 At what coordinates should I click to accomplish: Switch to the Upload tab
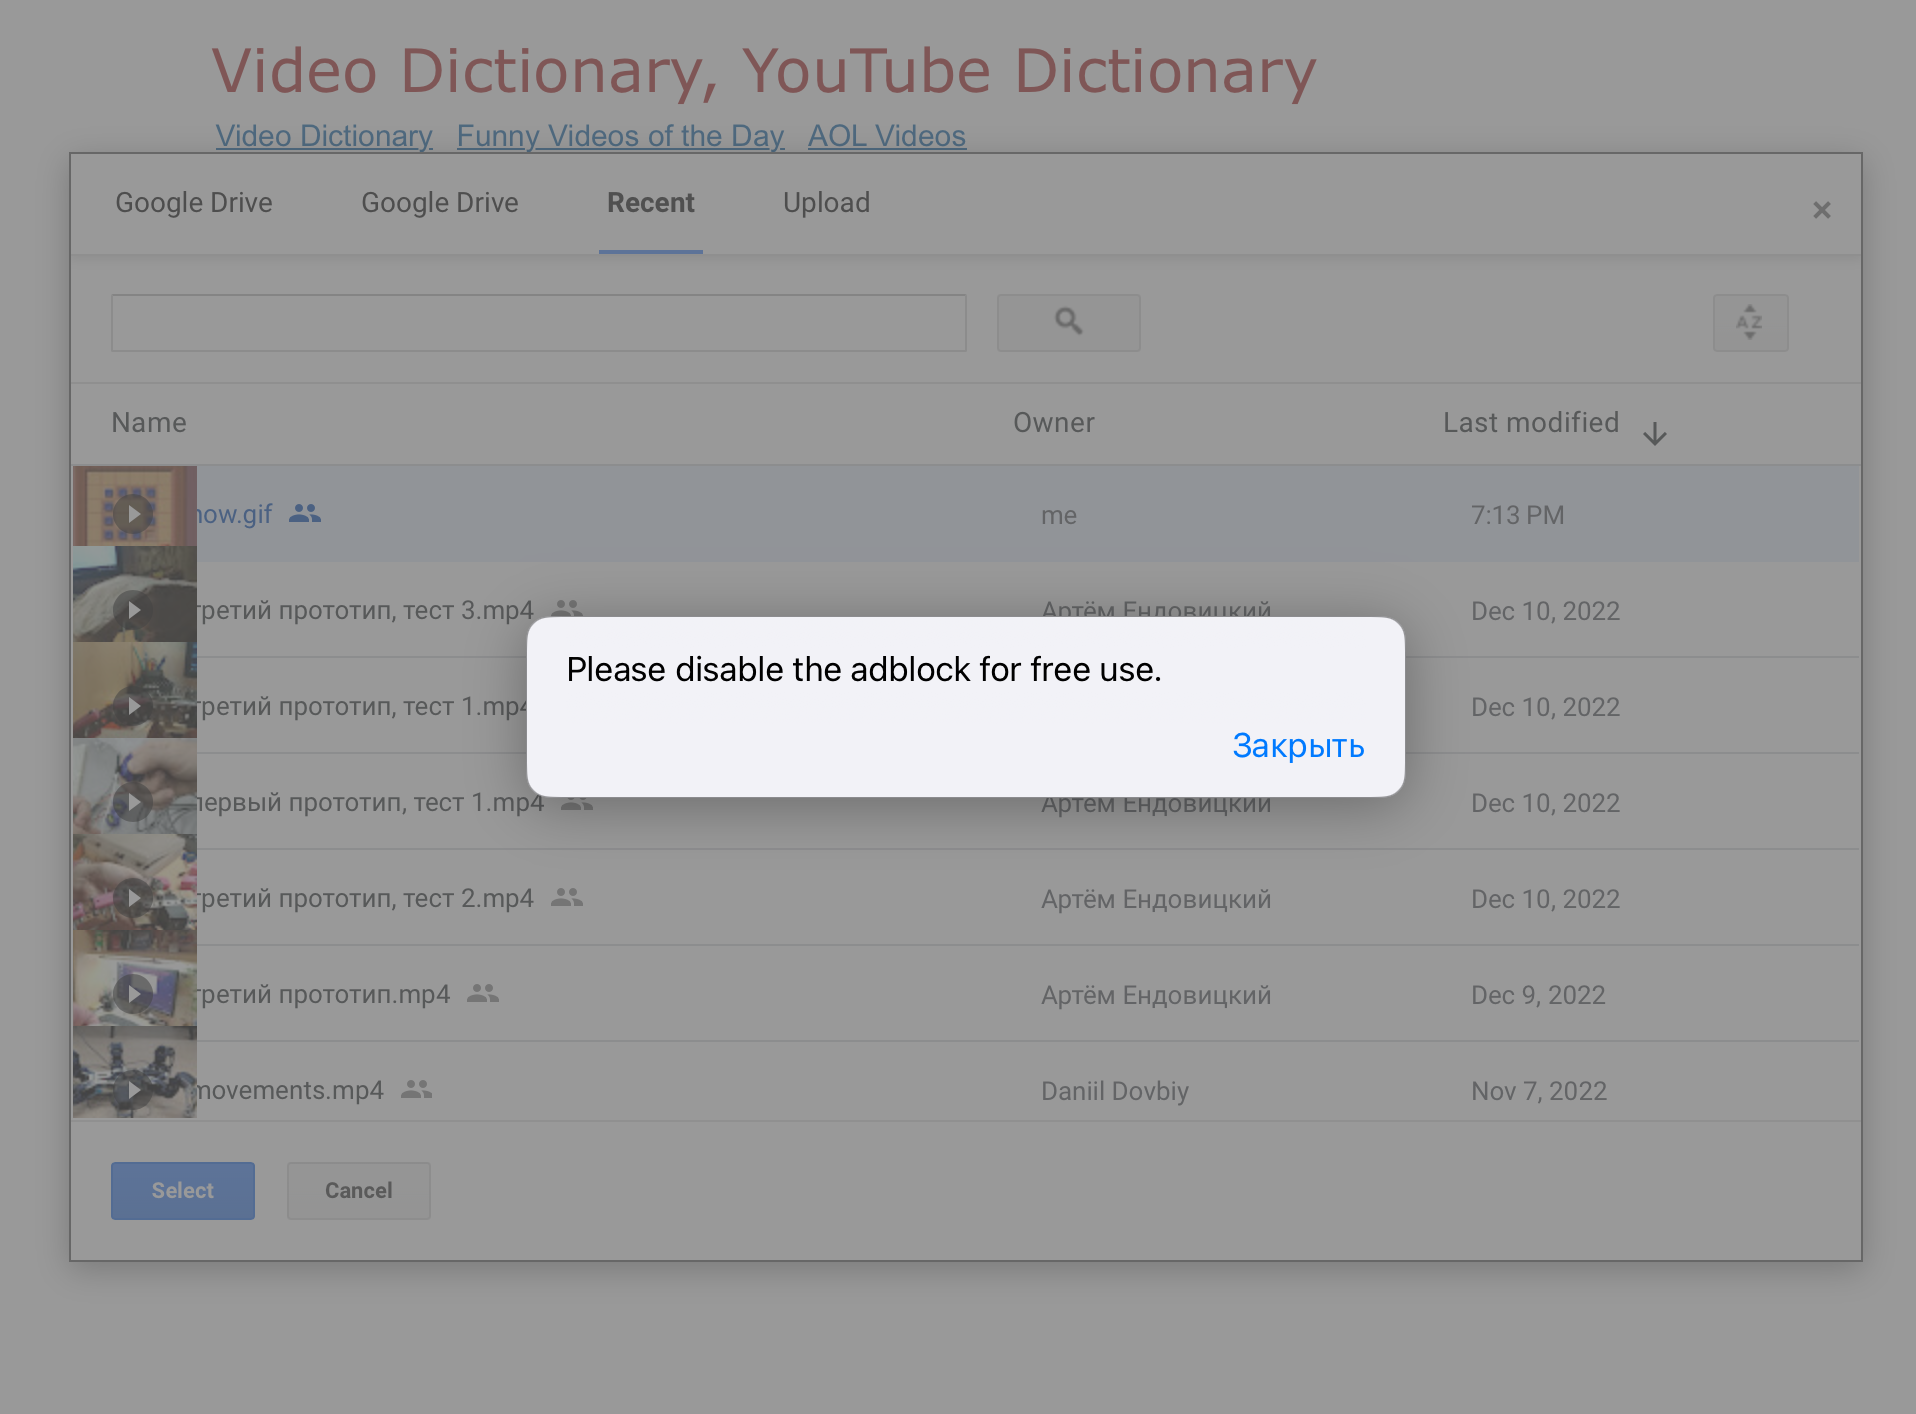pos(826,202)
